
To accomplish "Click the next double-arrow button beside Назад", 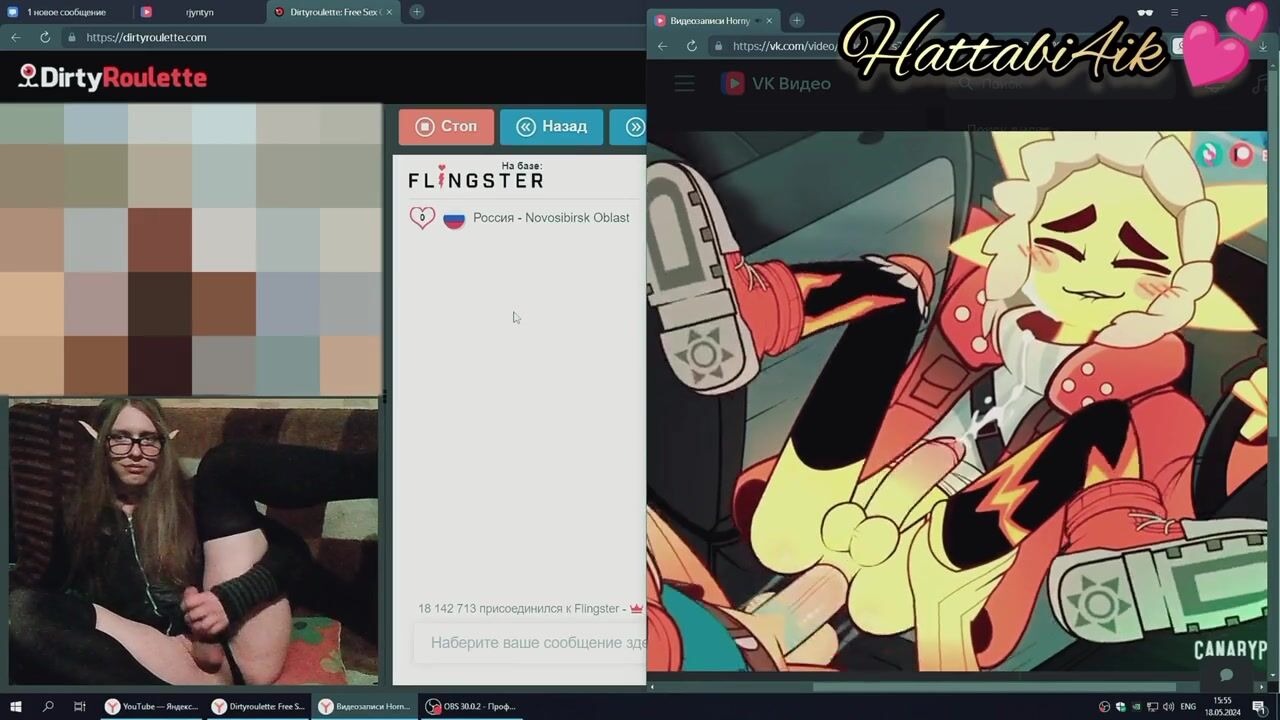I will (634, 127).
